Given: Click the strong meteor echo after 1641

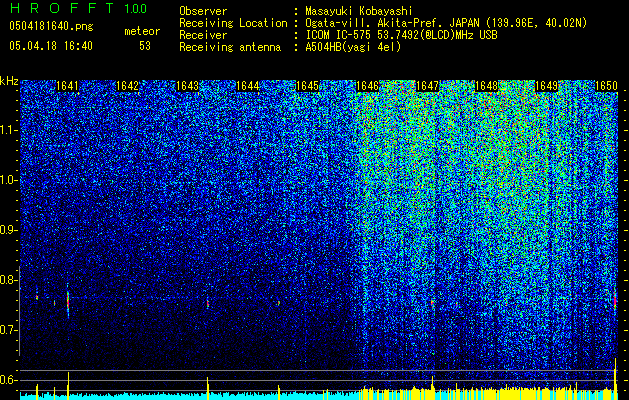Looking at the screenshot, I should pyautogui.click(x=68, y=301).
